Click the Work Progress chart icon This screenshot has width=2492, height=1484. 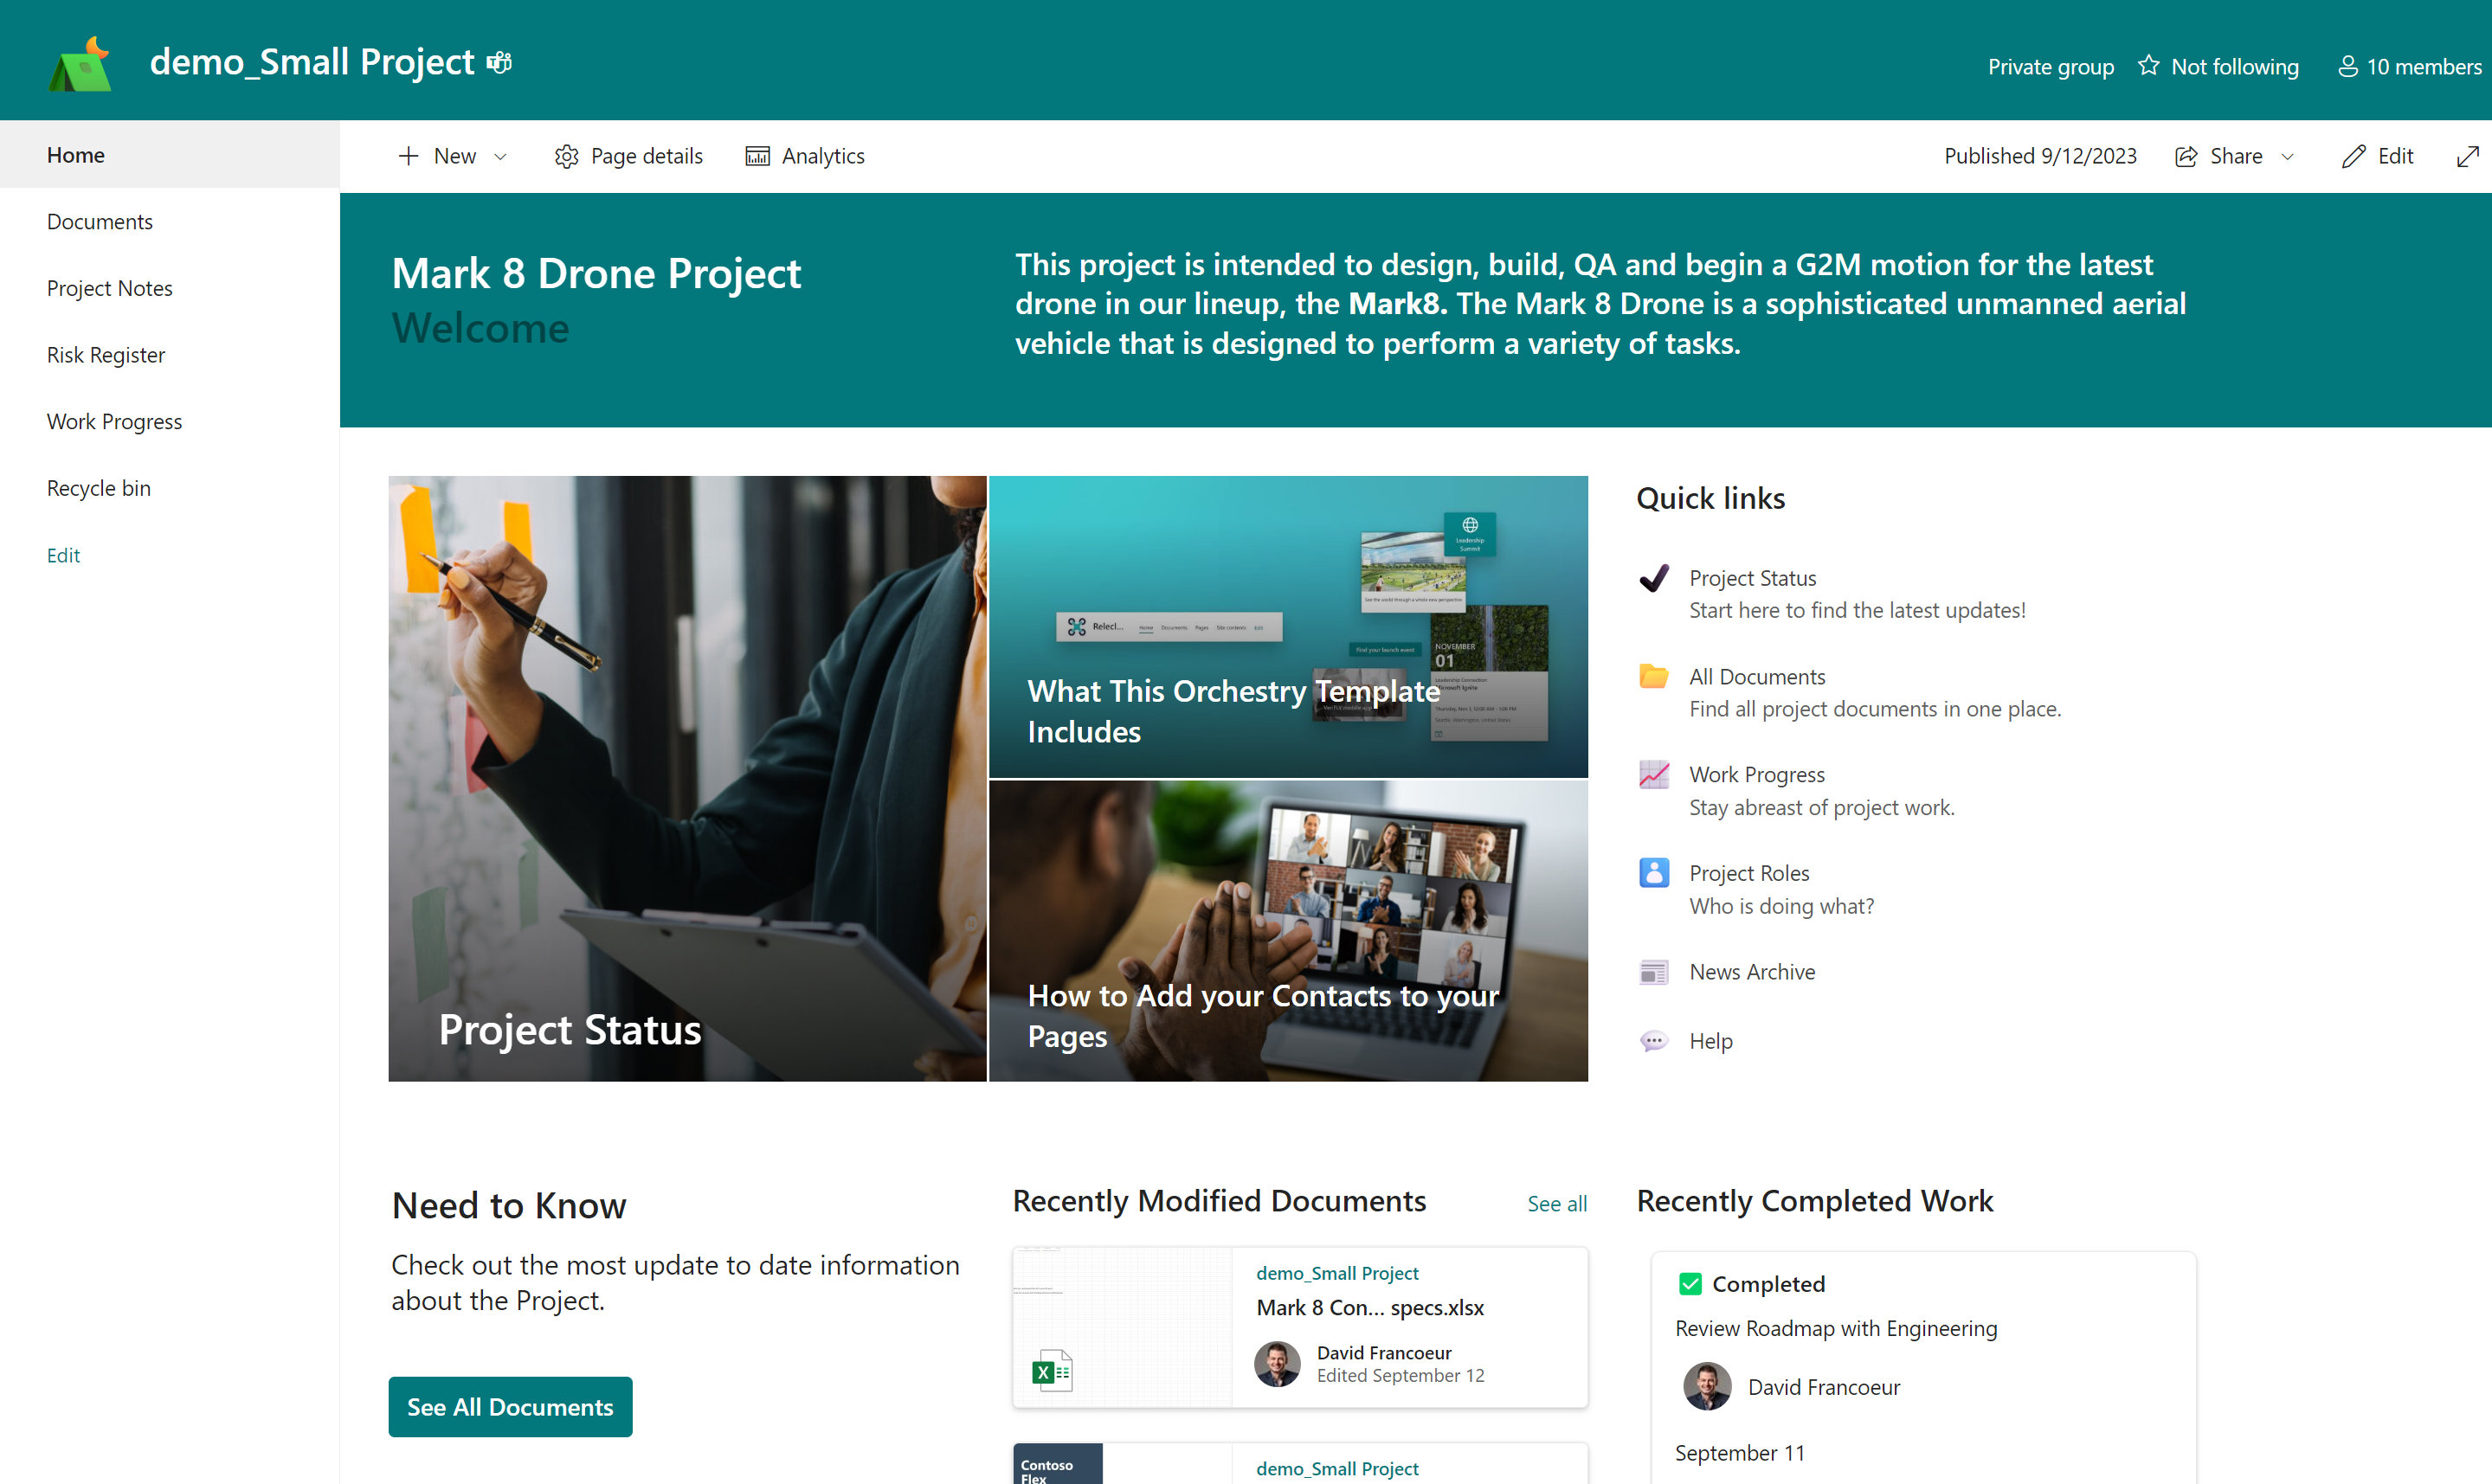tap(1653, 773)
